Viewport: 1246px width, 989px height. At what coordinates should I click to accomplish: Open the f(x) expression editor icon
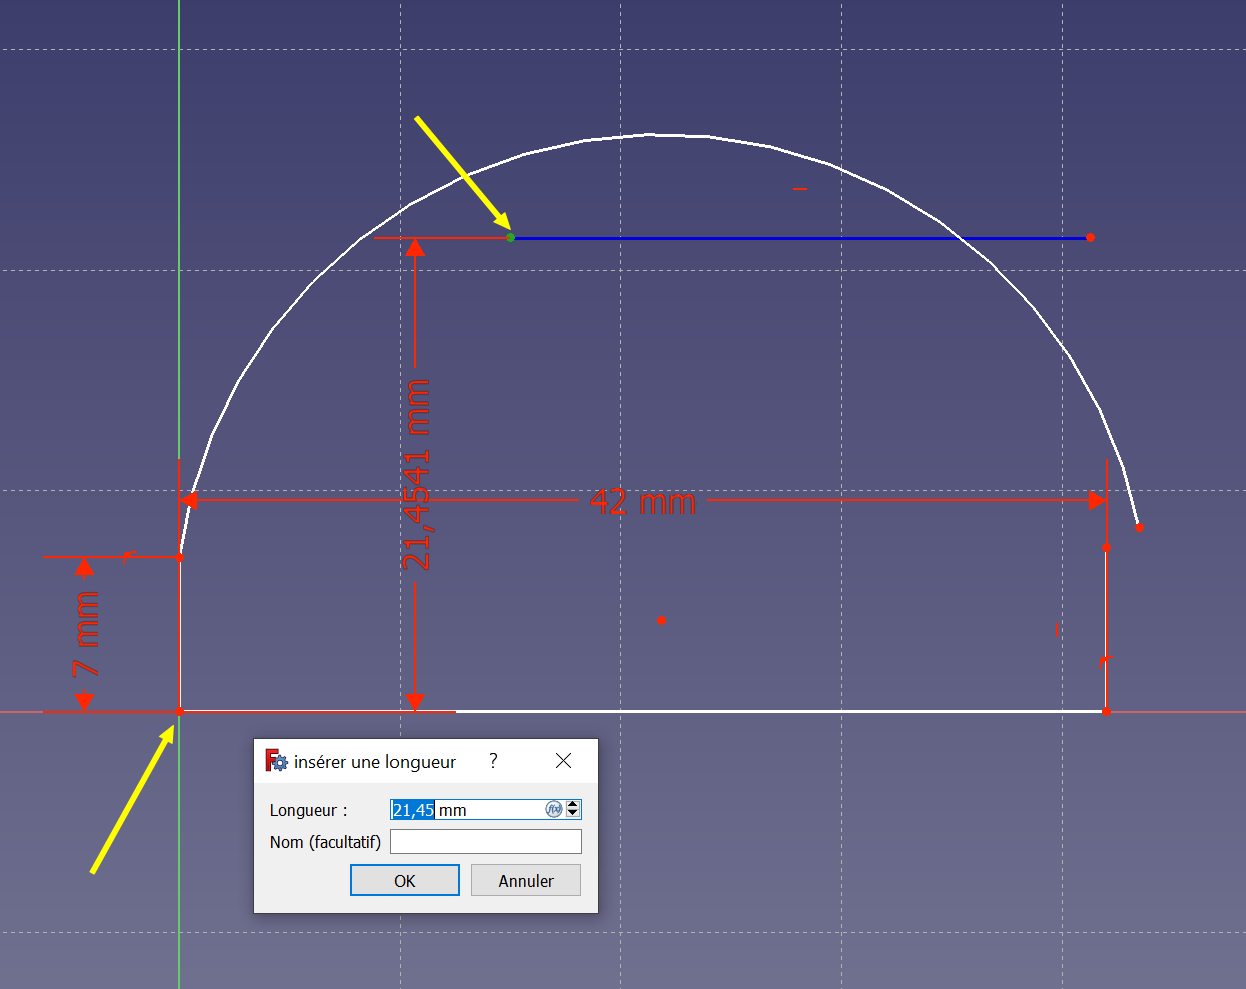click(x=553, y=809)
